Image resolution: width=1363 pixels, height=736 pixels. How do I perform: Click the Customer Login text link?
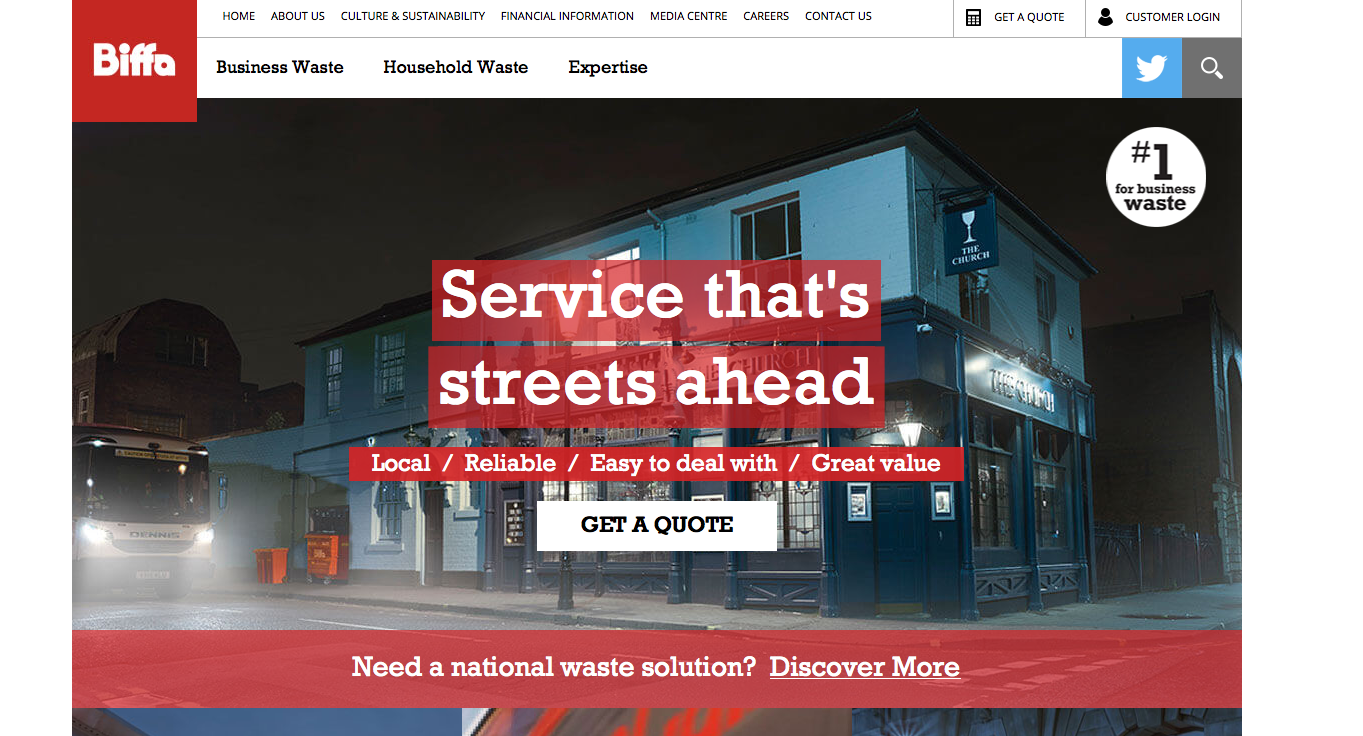pyautogui.click(x=1172, y=17)
